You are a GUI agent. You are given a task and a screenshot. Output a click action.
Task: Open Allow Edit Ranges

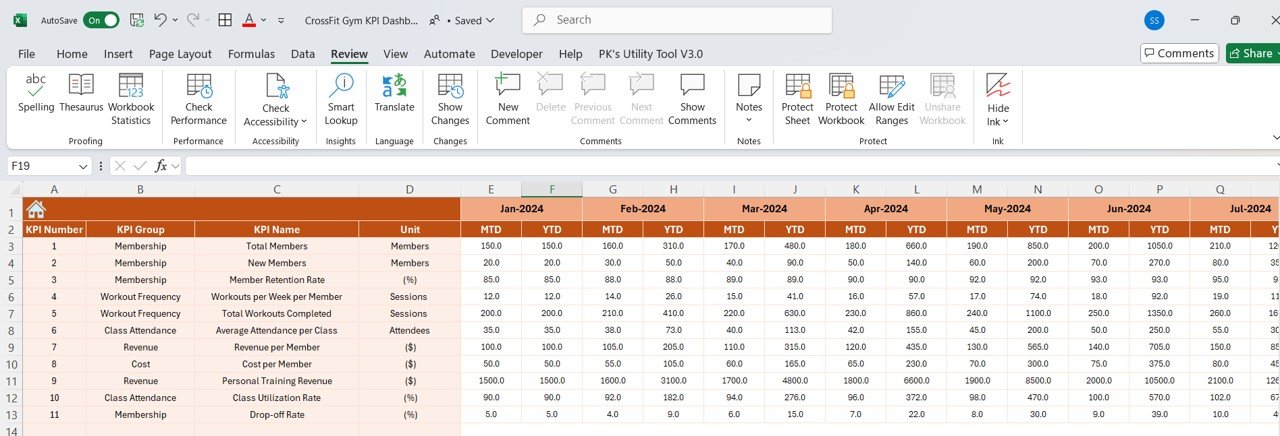click(x=891, y=99)
